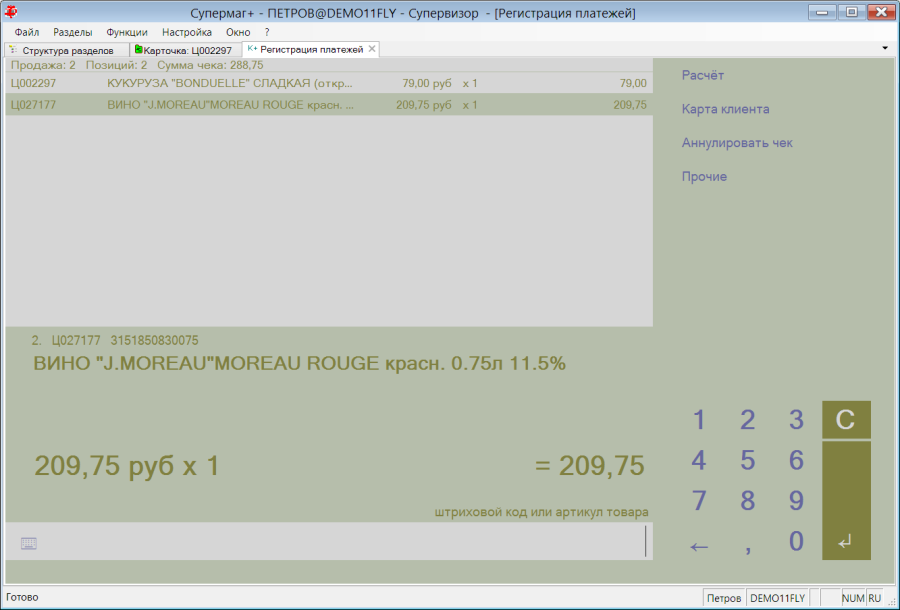Maximize the Супермаг+ window
Viewport: 900px width, 610px height.
[851, 12]
